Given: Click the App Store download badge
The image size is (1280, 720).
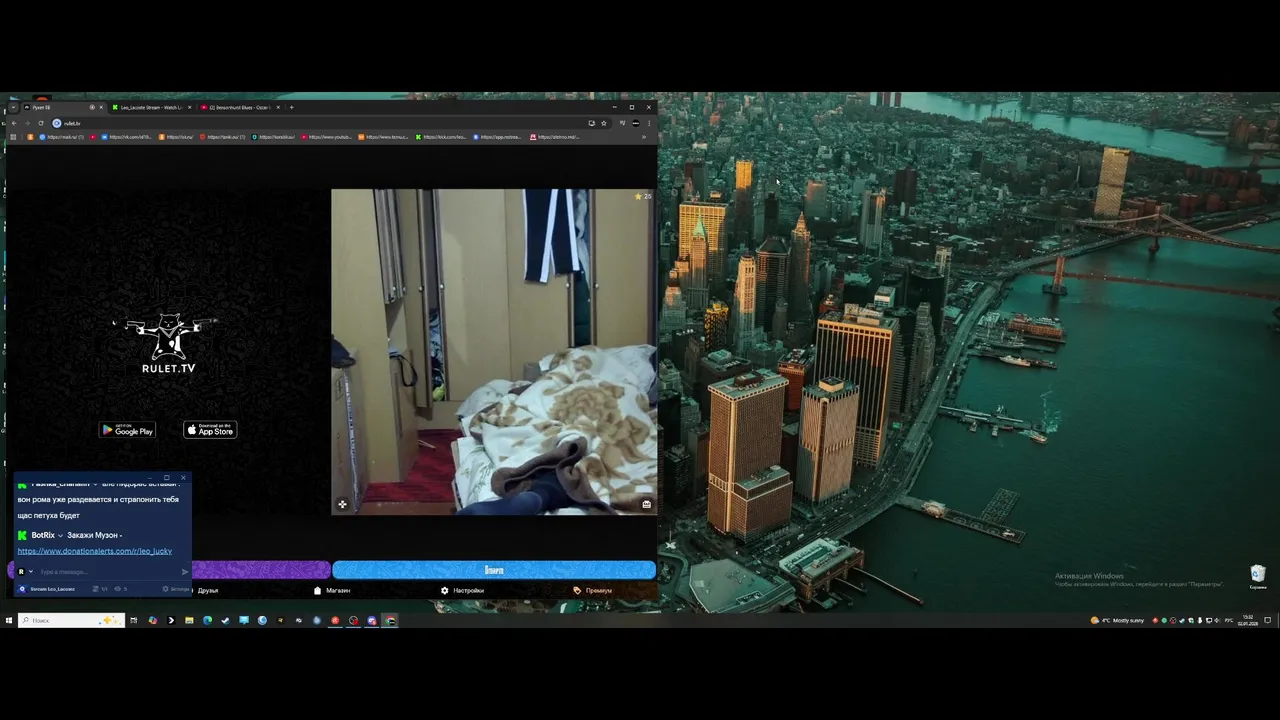Looking at the screenshot, I should [210, 430].
